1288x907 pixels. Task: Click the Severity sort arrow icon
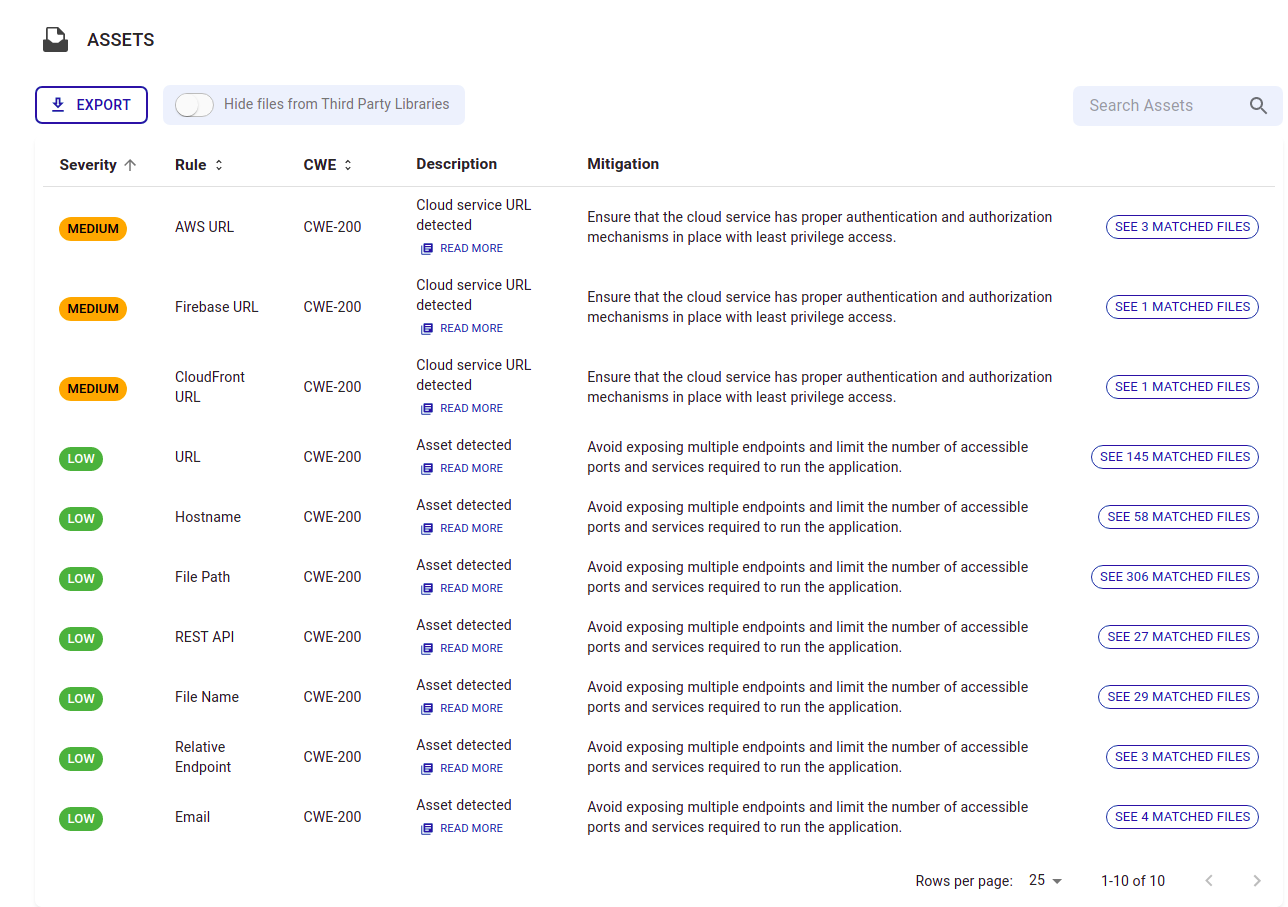click(130, 165)
